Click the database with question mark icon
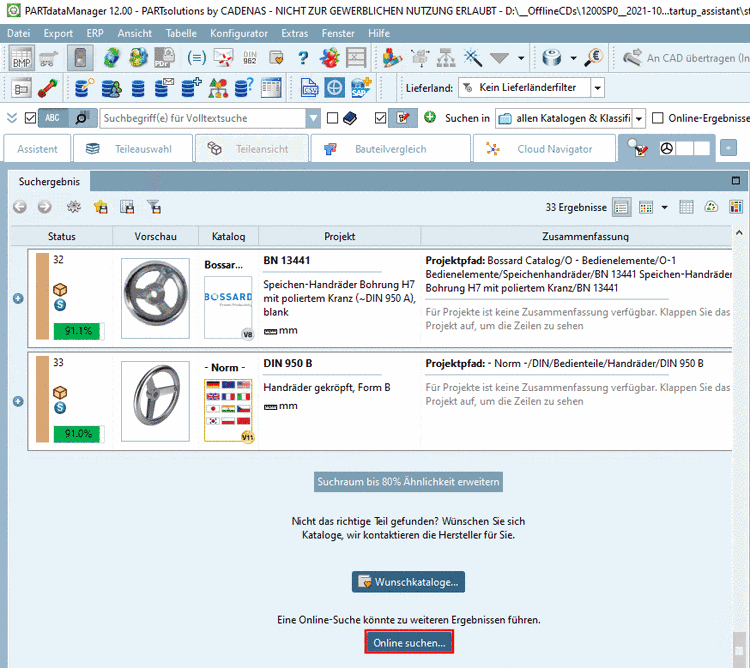The height and width of the screenshot is (668, 750). click(244, 88)
